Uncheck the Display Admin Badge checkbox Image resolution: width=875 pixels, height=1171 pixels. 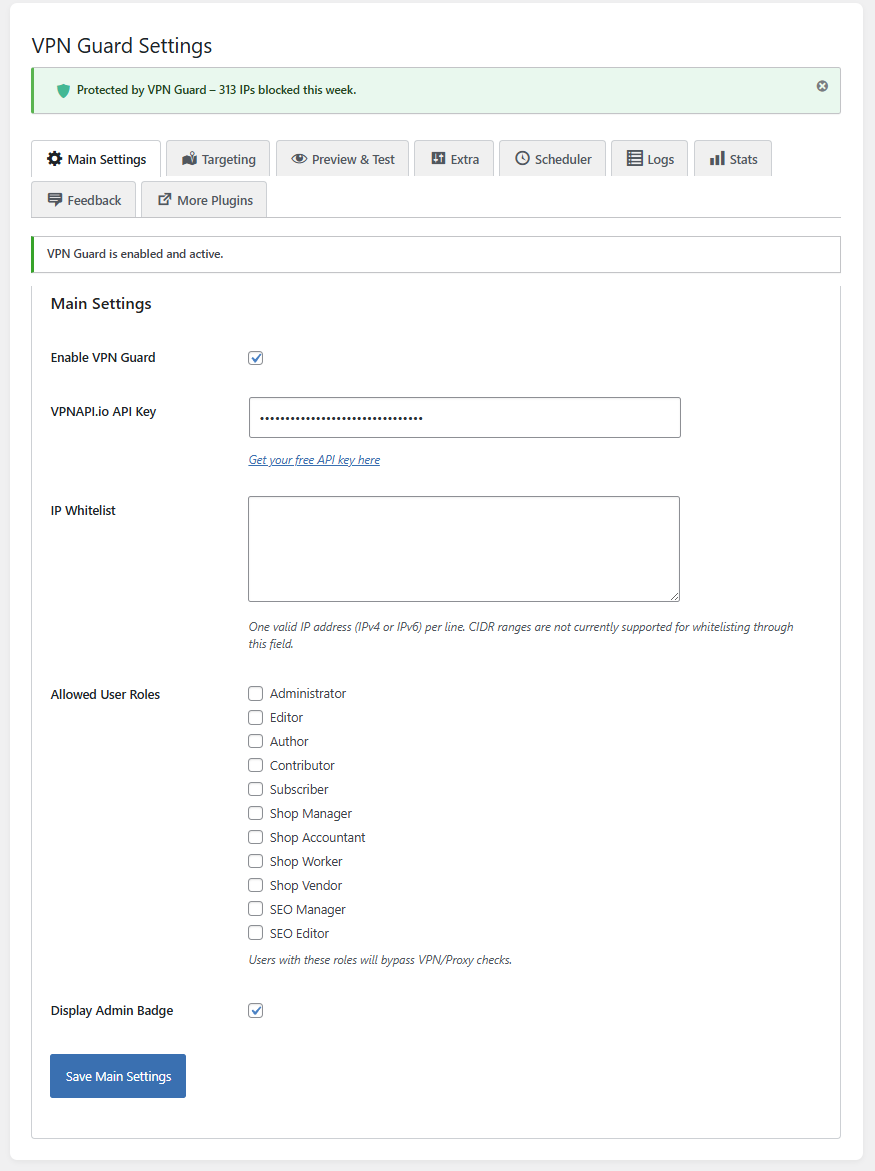coord(256,1011)
